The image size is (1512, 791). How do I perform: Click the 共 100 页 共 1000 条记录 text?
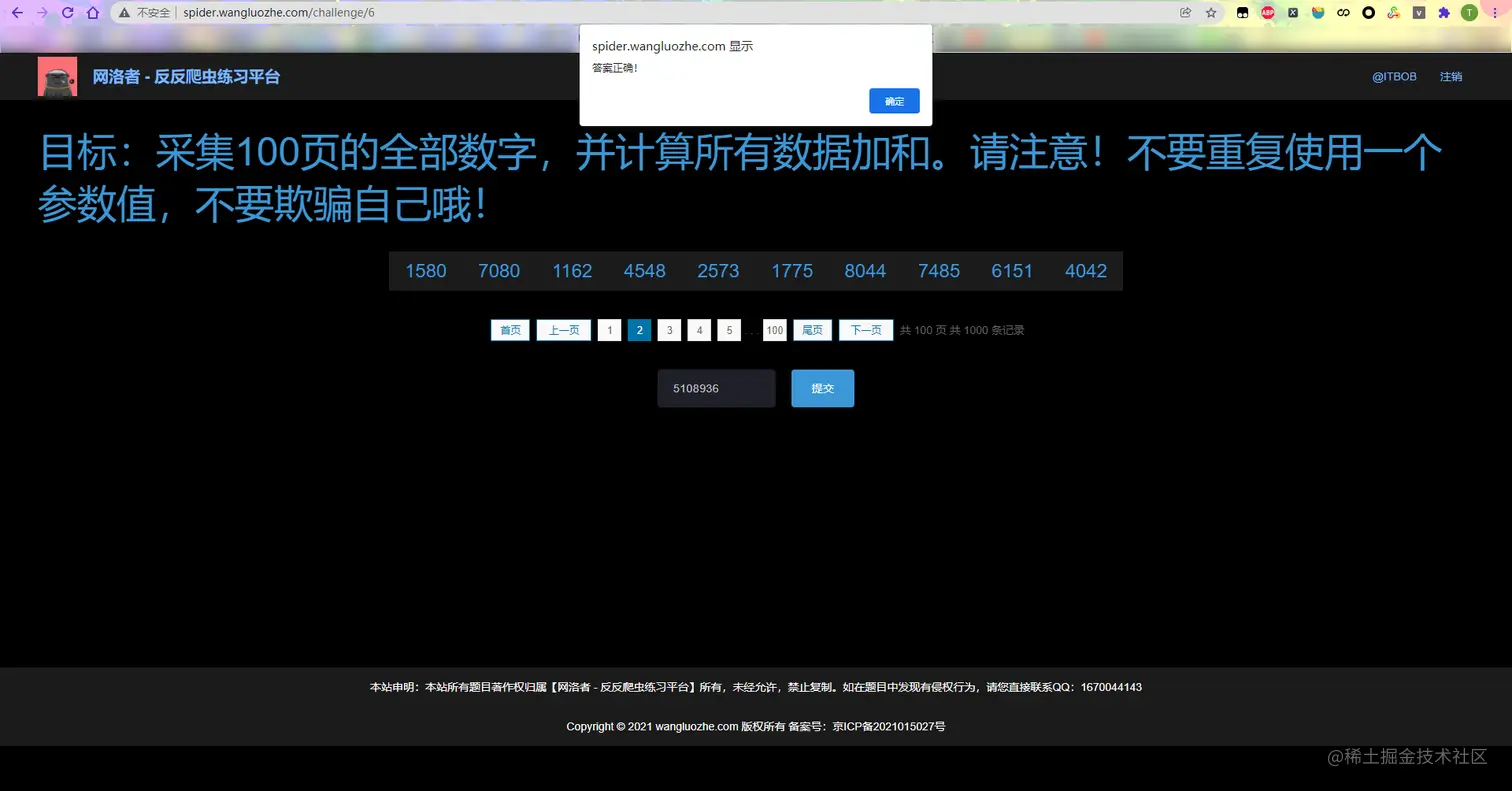[x=962, y=330]
